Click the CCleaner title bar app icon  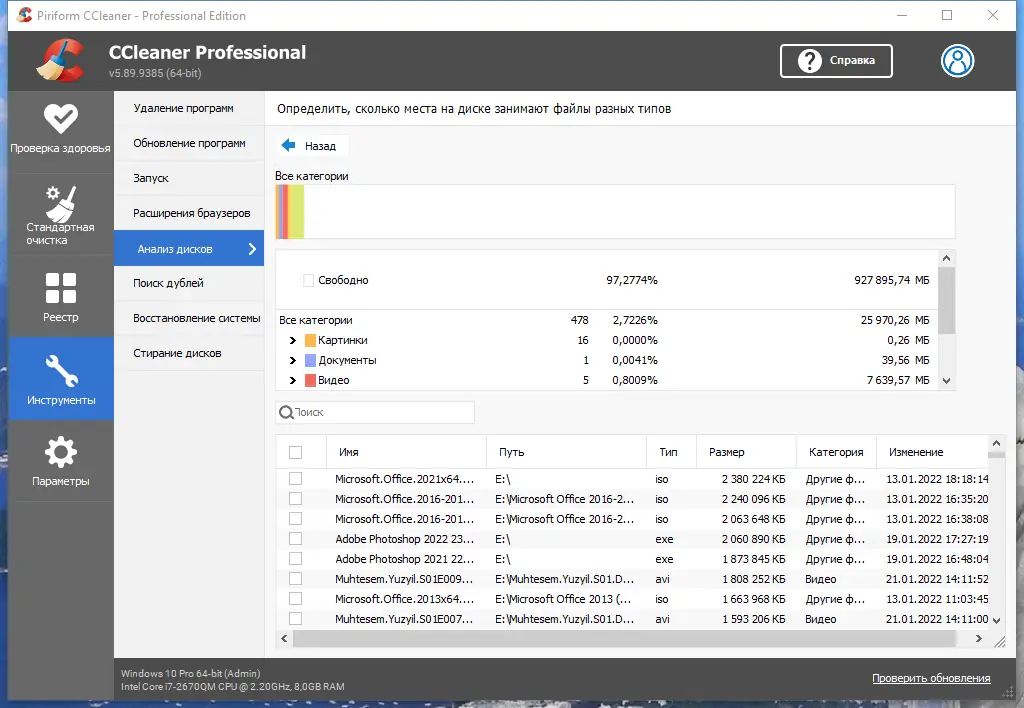coord(24,15)
